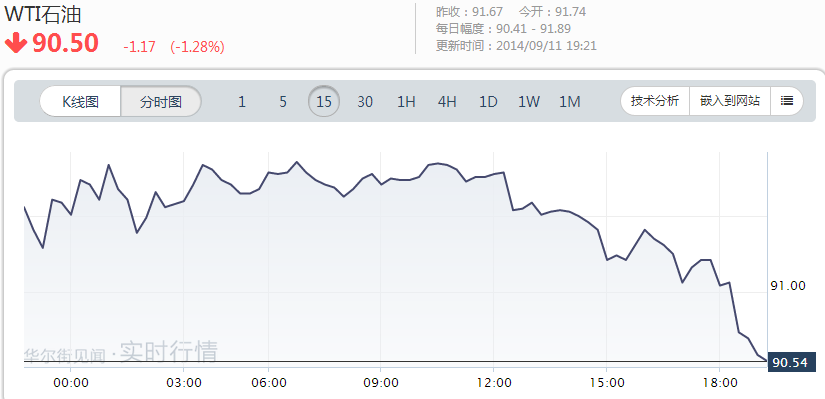This screenshot has height=399, width=825.
Task: Open the hamburger chart menu icon
Action: tap(787, 101)
